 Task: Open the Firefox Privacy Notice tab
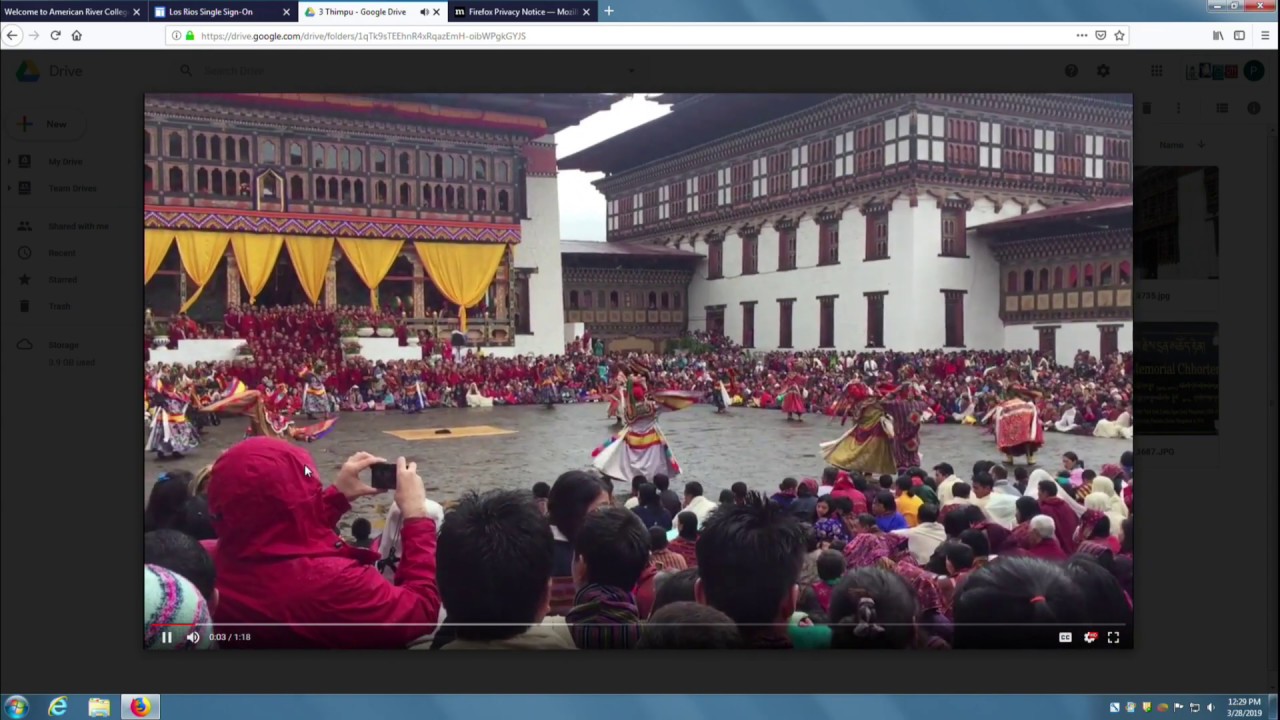pyautogui.click(x=523, y=12)
